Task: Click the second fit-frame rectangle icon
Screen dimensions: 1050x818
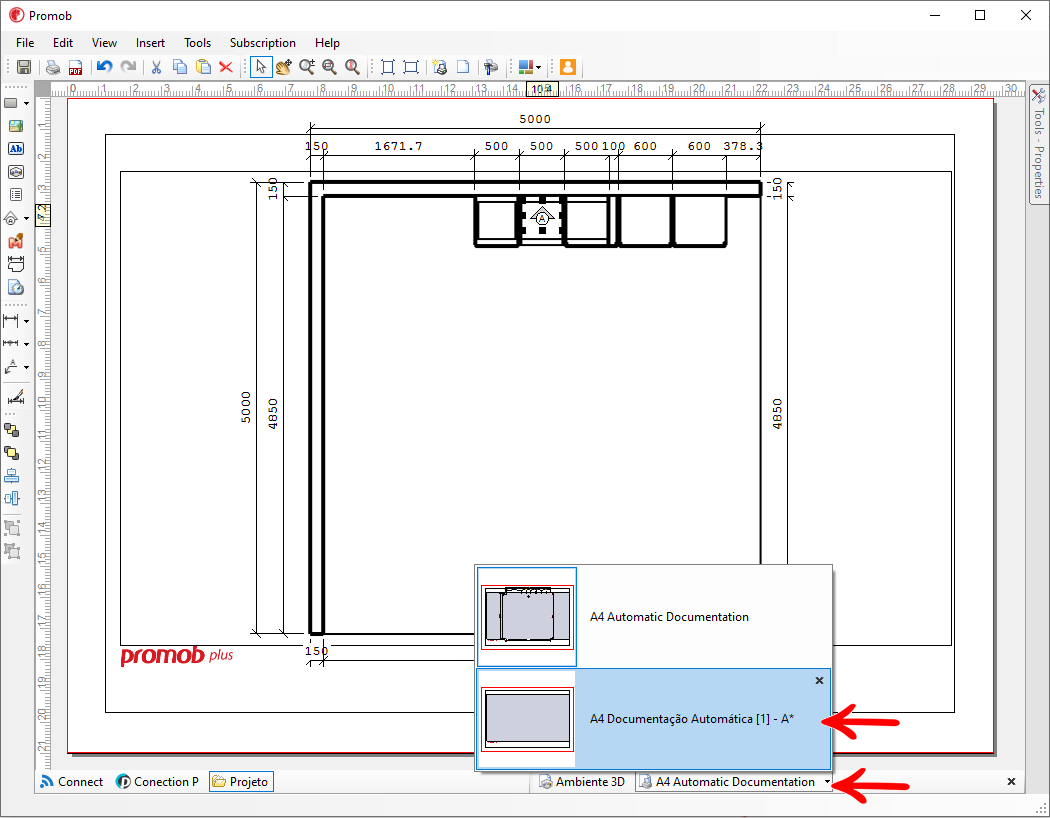Action: [410, 67]
